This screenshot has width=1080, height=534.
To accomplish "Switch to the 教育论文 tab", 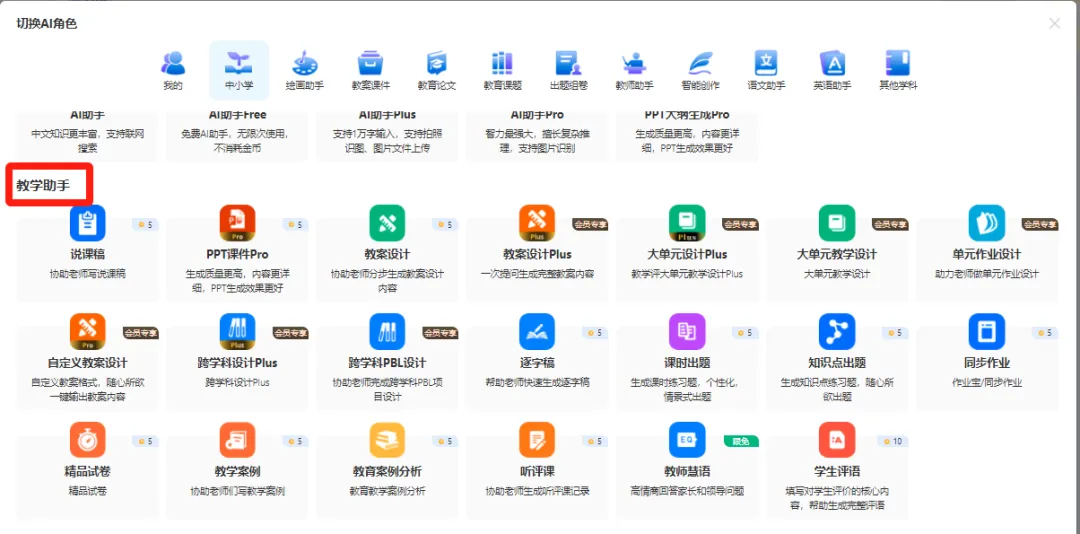I will pyautogui.click(x=437, y=71).
